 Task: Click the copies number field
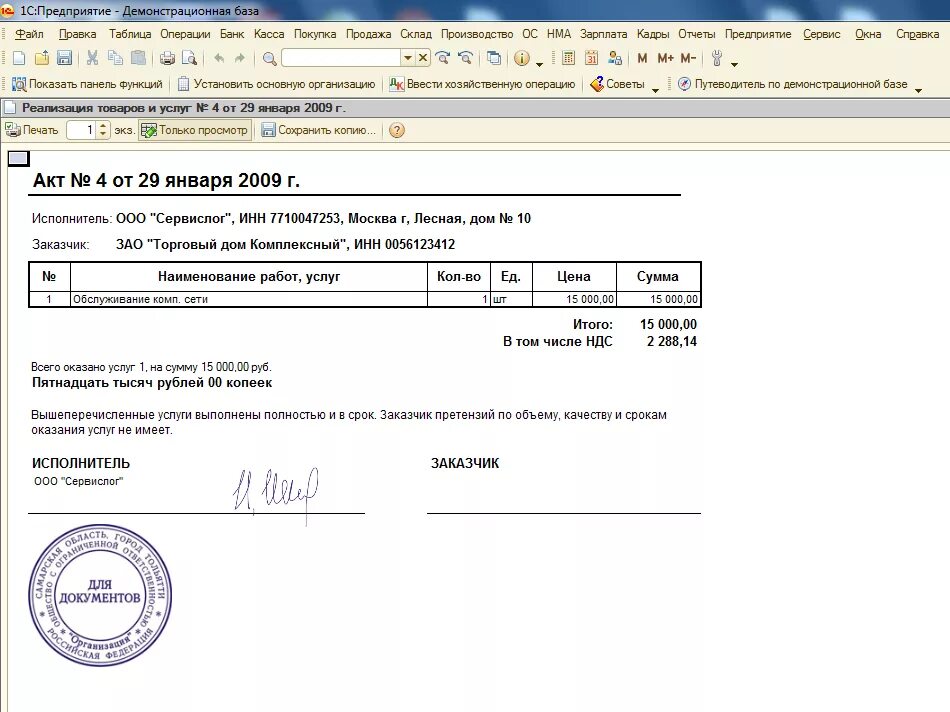pyautogui.click(x=82, y=130)
